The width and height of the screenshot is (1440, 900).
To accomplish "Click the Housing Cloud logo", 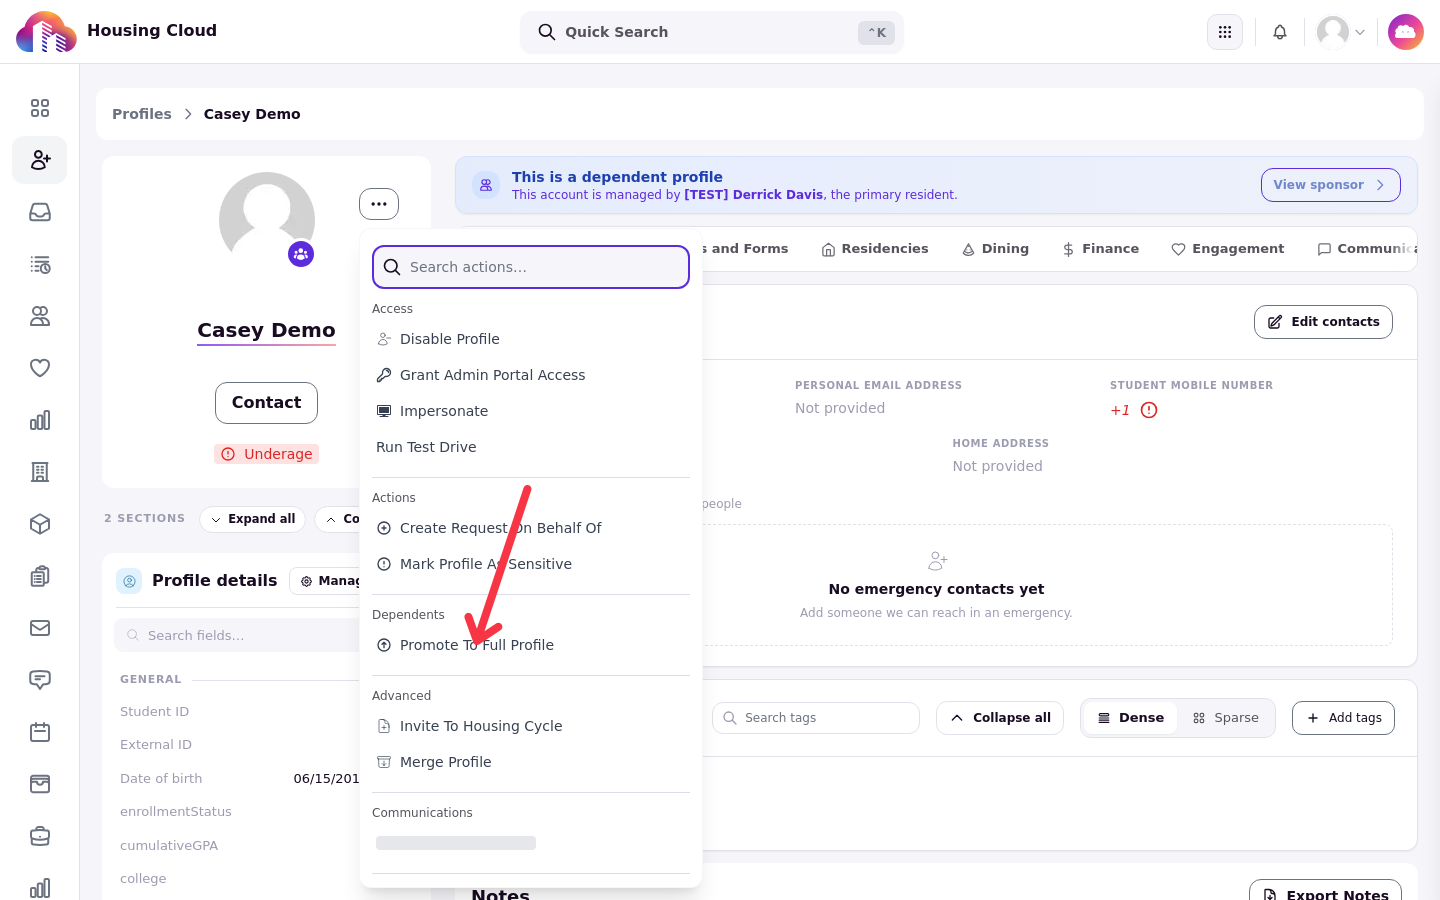I will (x=46, y=32).
